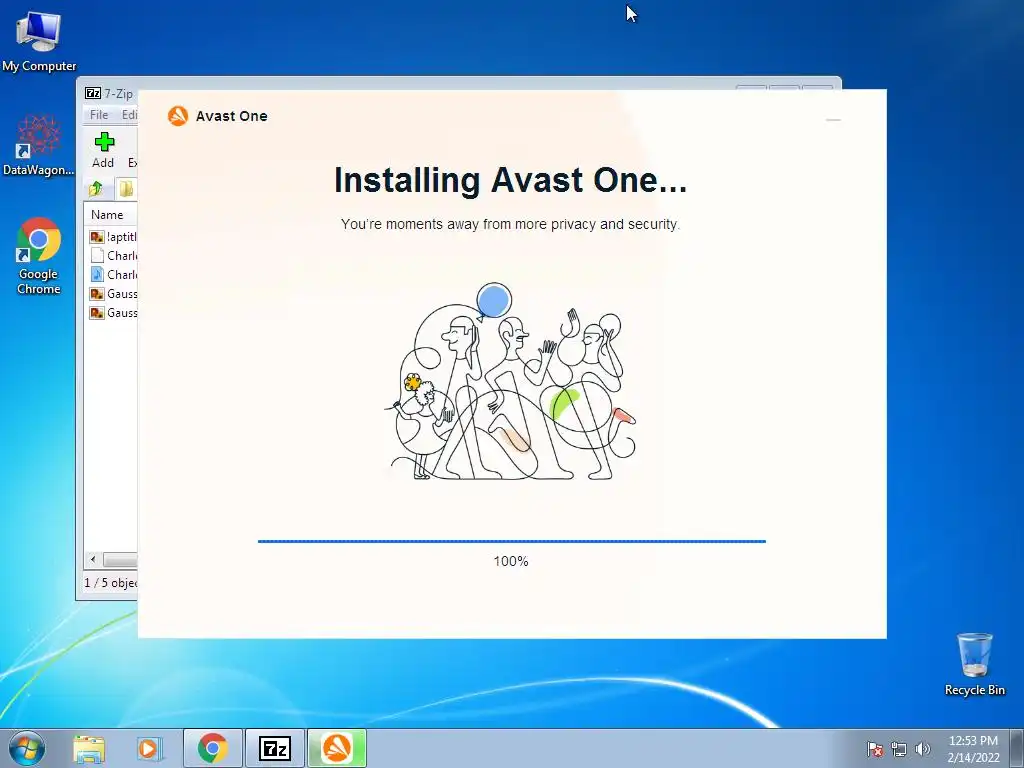Image resolution: width=1024 pixels, height=768 pixels.
Task: Open DataWagon desktop shortcut
Action: 39,145
